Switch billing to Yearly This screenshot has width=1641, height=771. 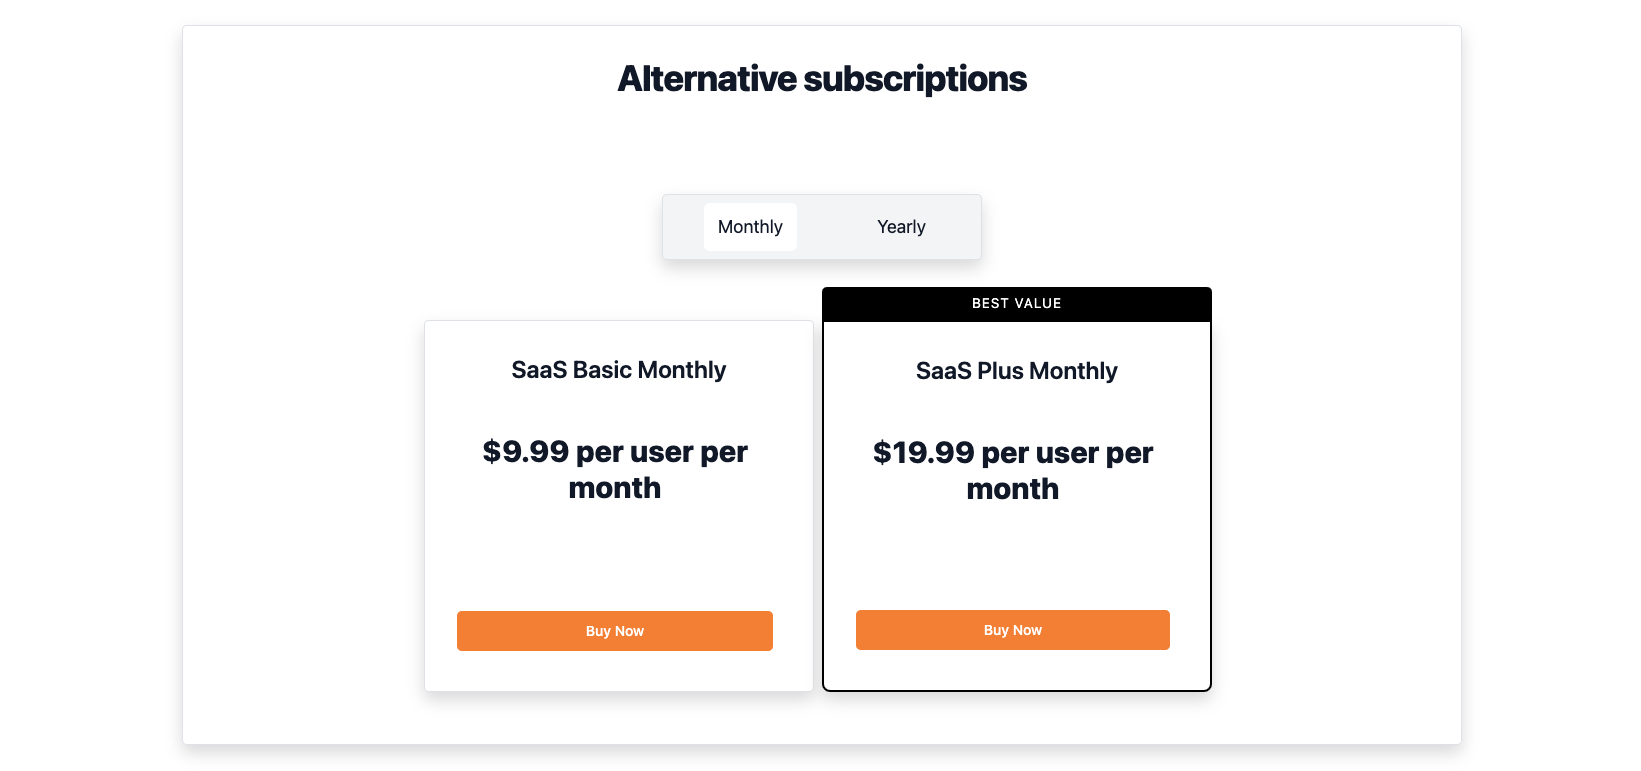tap(901, 227)
